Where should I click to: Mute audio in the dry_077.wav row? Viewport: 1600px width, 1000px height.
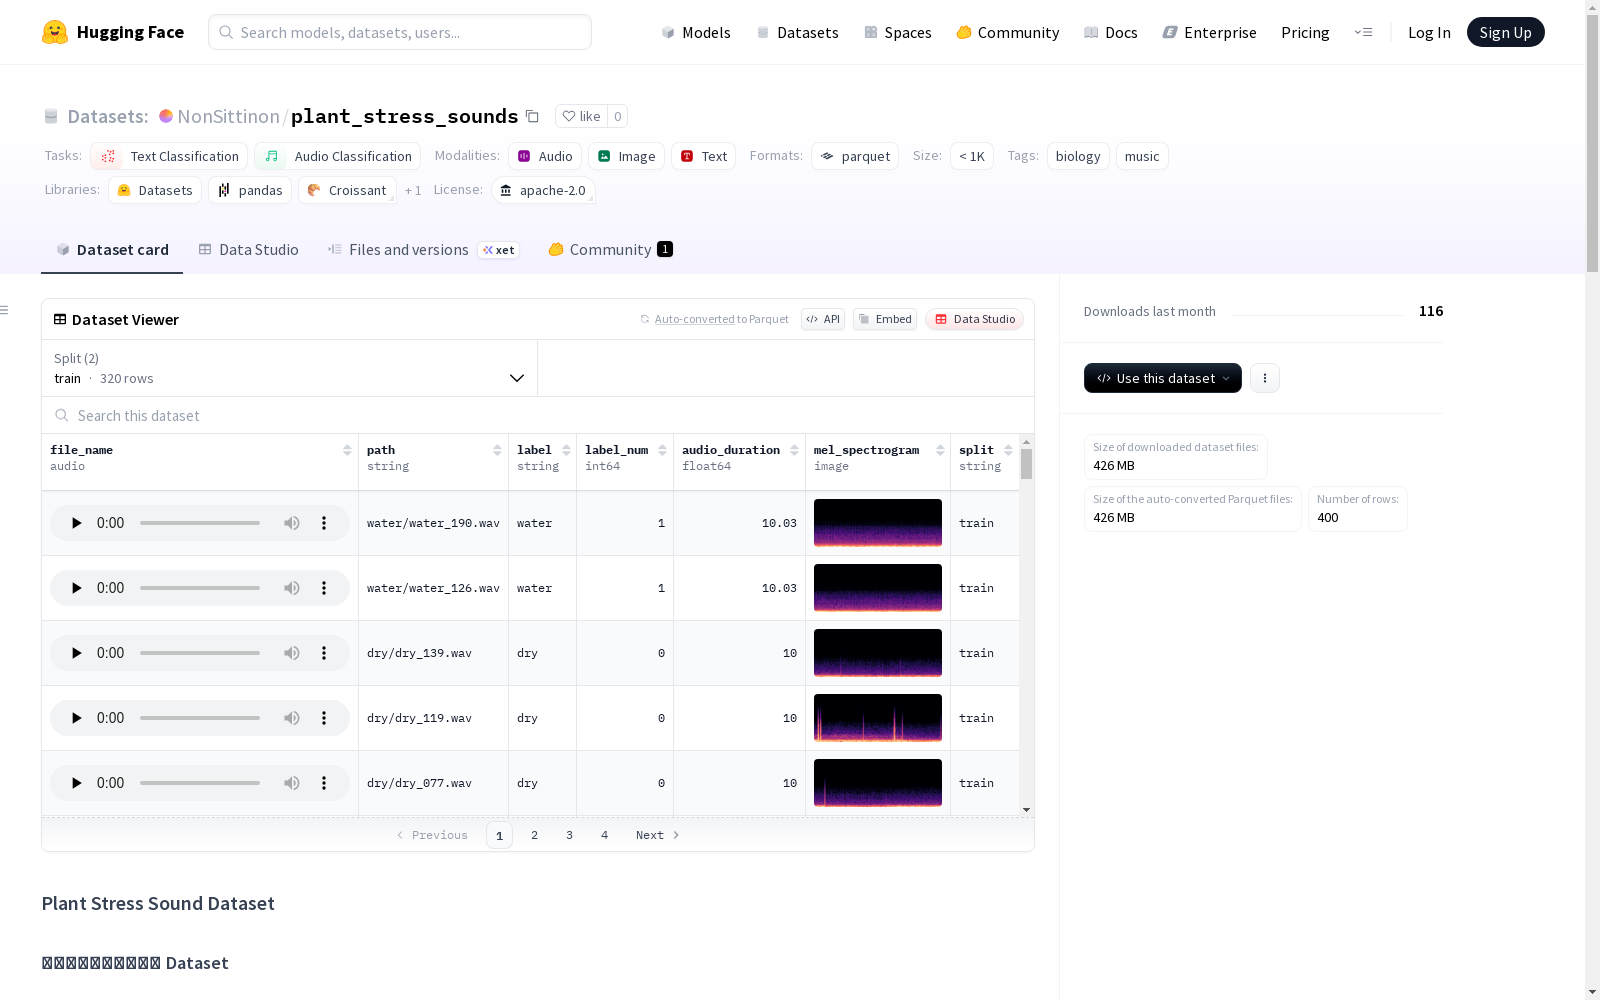click(x=292, y=783)
